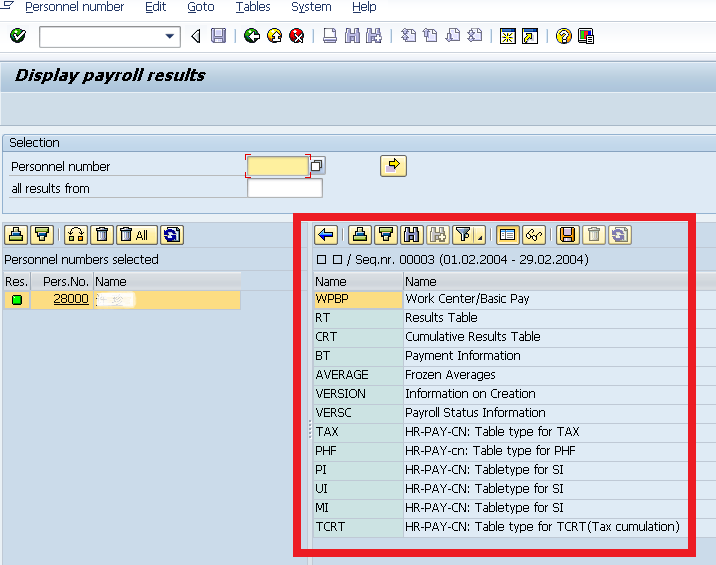
Task: Click the Res. column header
Action: pos(16,281)
